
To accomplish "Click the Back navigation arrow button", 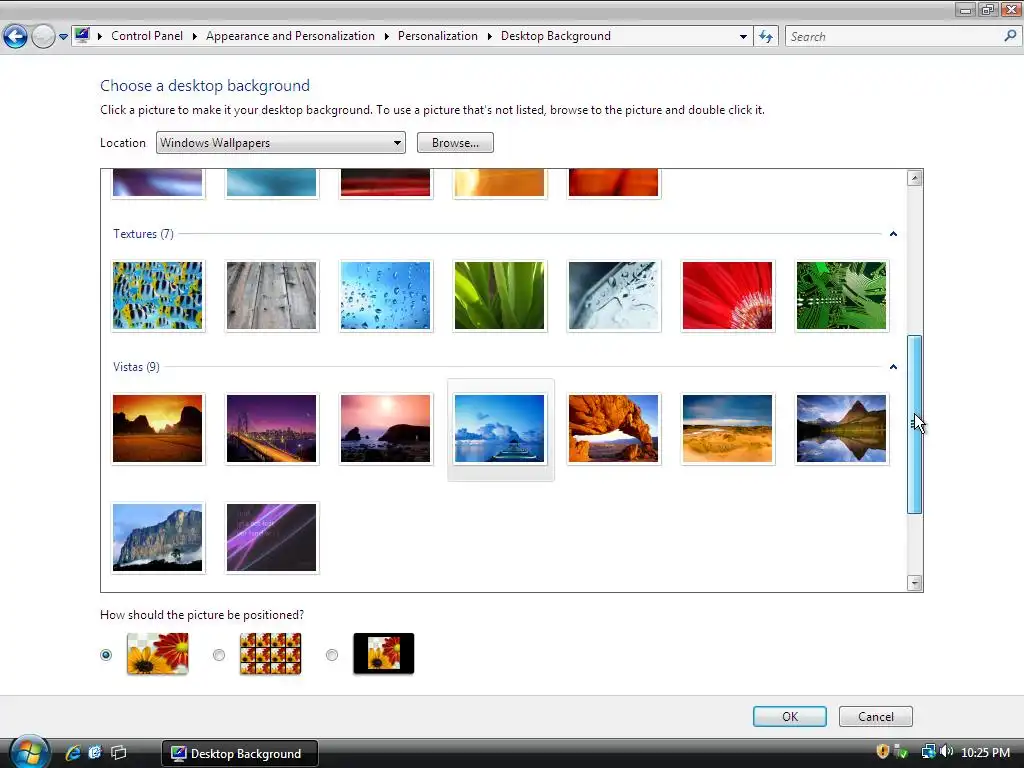I will click(x=16, y=37).
